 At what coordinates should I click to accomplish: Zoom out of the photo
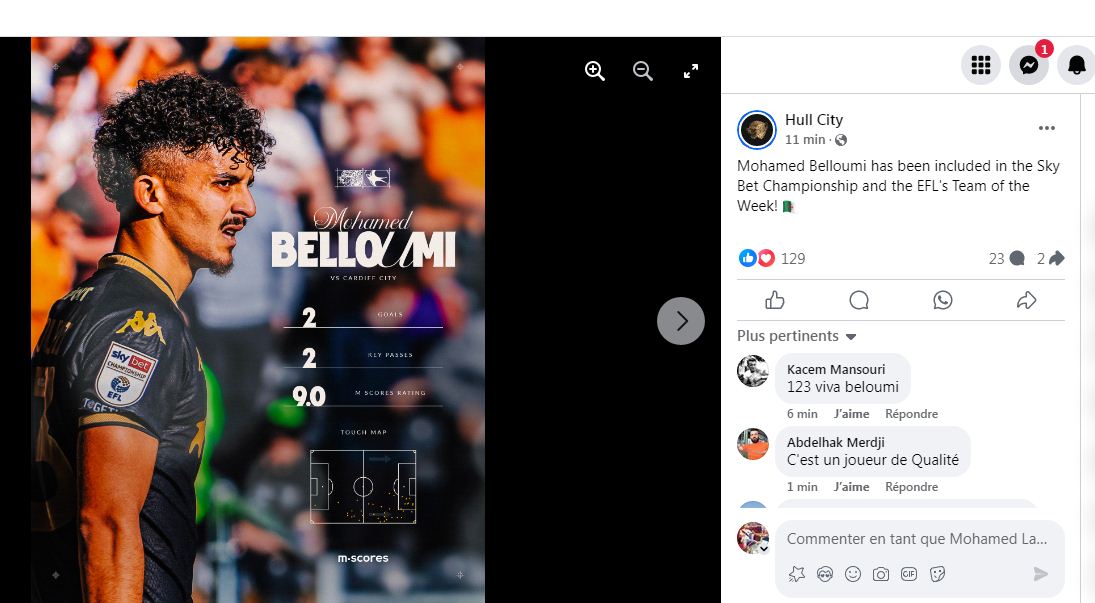pos(642,71)
